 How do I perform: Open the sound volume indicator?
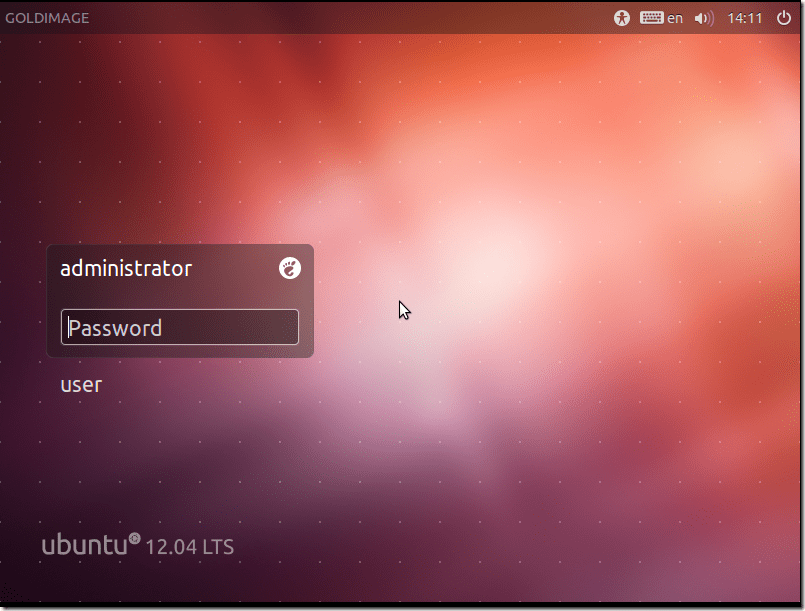tap(704, 18)
